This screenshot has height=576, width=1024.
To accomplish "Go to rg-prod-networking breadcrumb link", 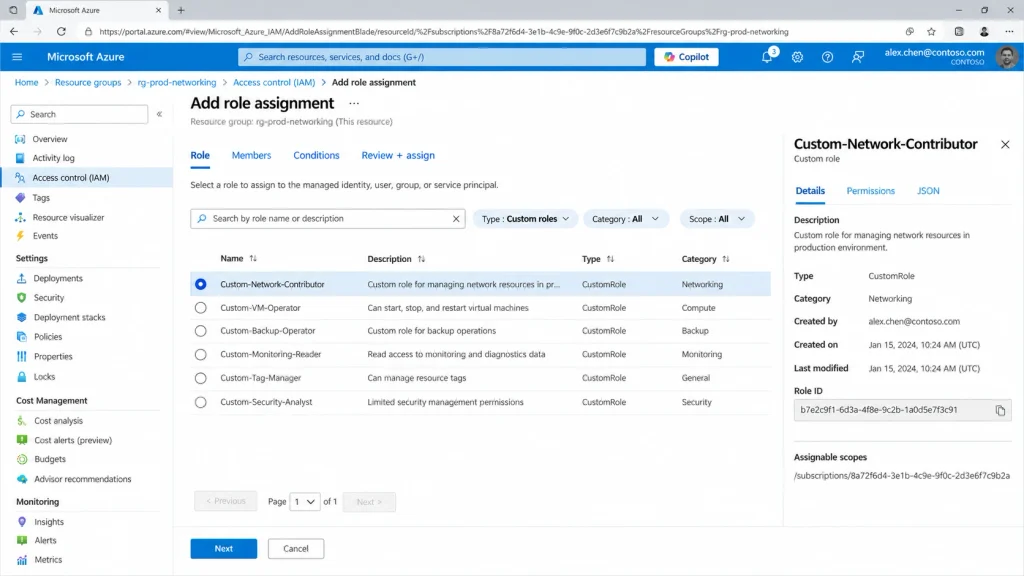I will (177, 82).
